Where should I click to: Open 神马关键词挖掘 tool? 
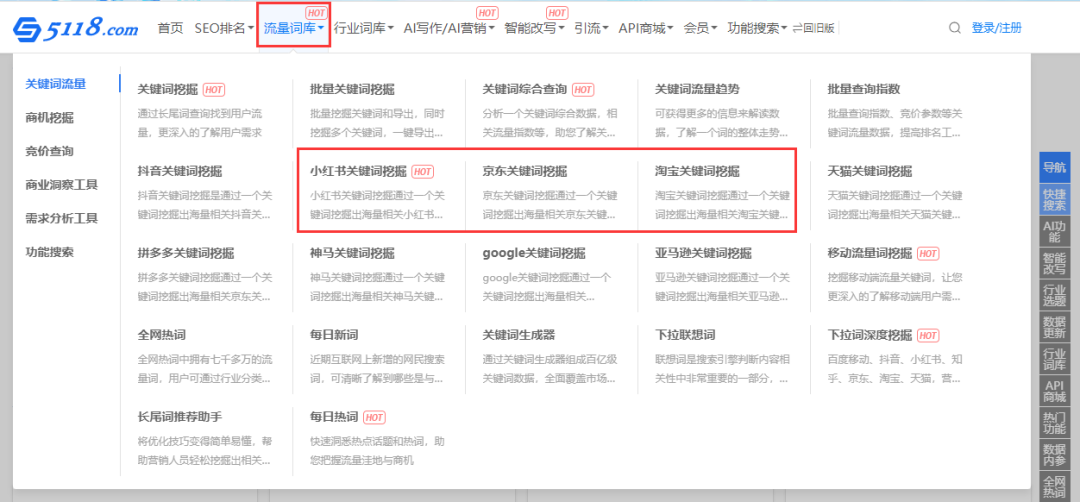352,253
